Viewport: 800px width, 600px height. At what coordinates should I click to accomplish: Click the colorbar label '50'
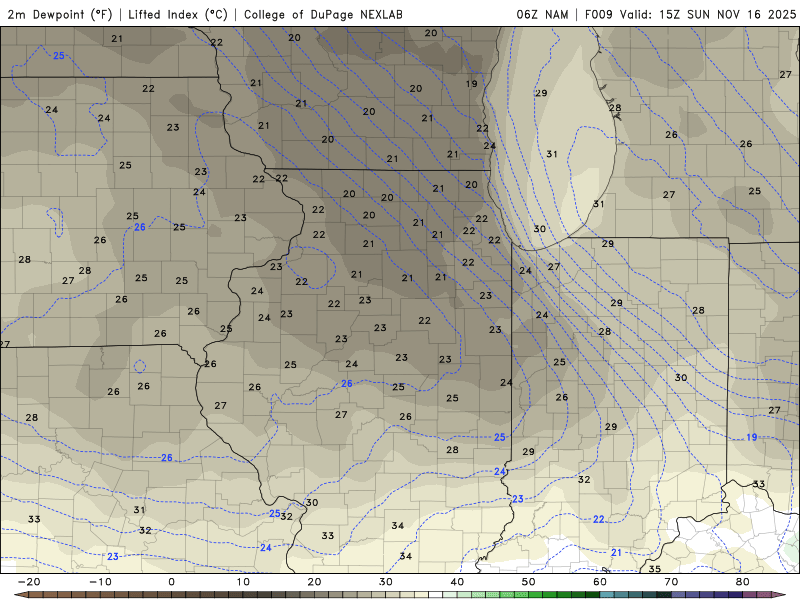(x=529, y=582)
